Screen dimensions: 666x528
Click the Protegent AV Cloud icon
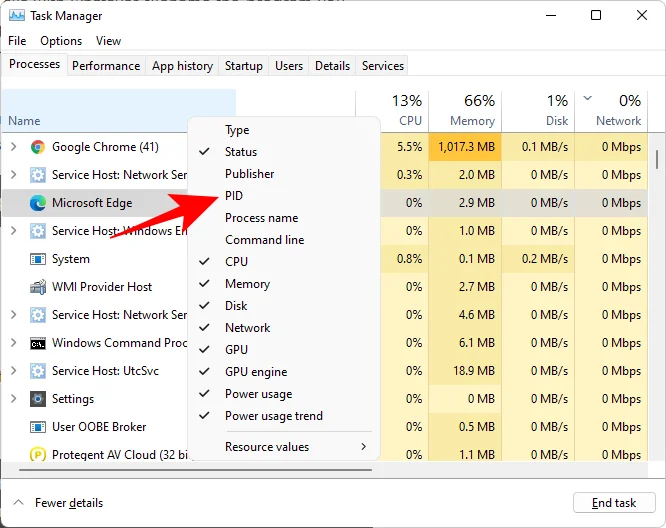pyautogui.click(x=38, y=455)
